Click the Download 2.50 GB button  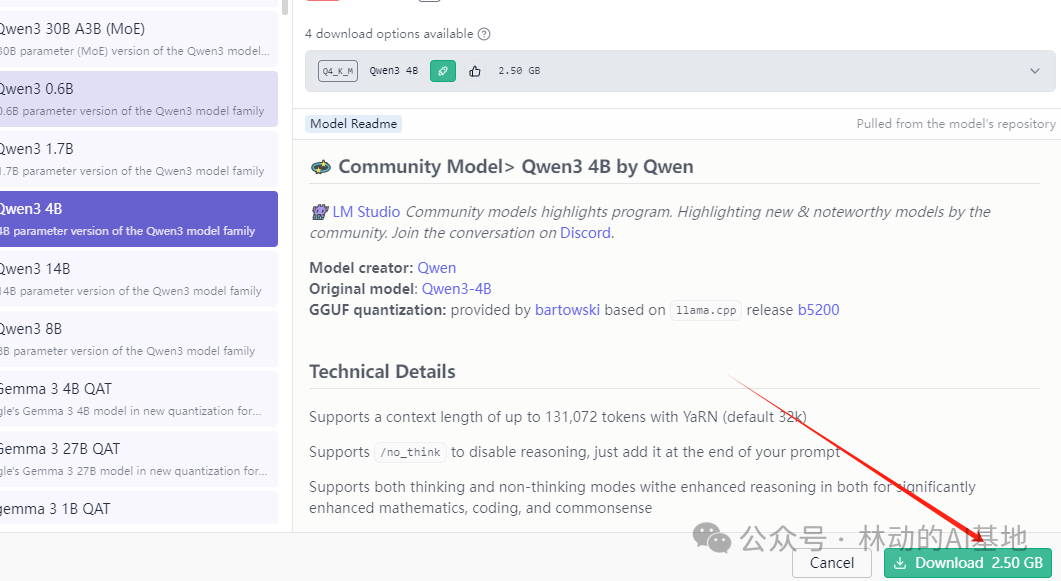click(x=968, y=563)
